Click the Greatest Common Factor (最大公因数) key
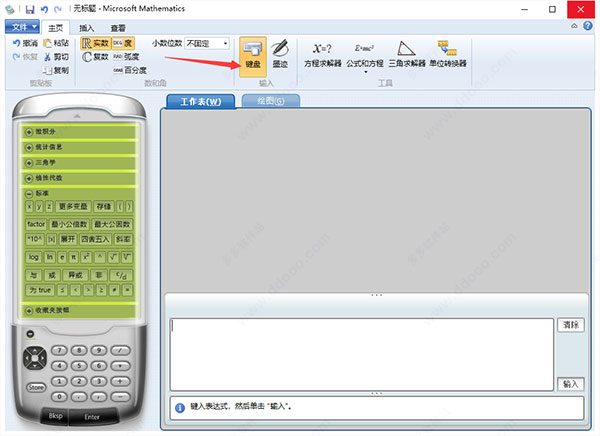This screenshot has height=436, width=600. click(x=112, y=224)
